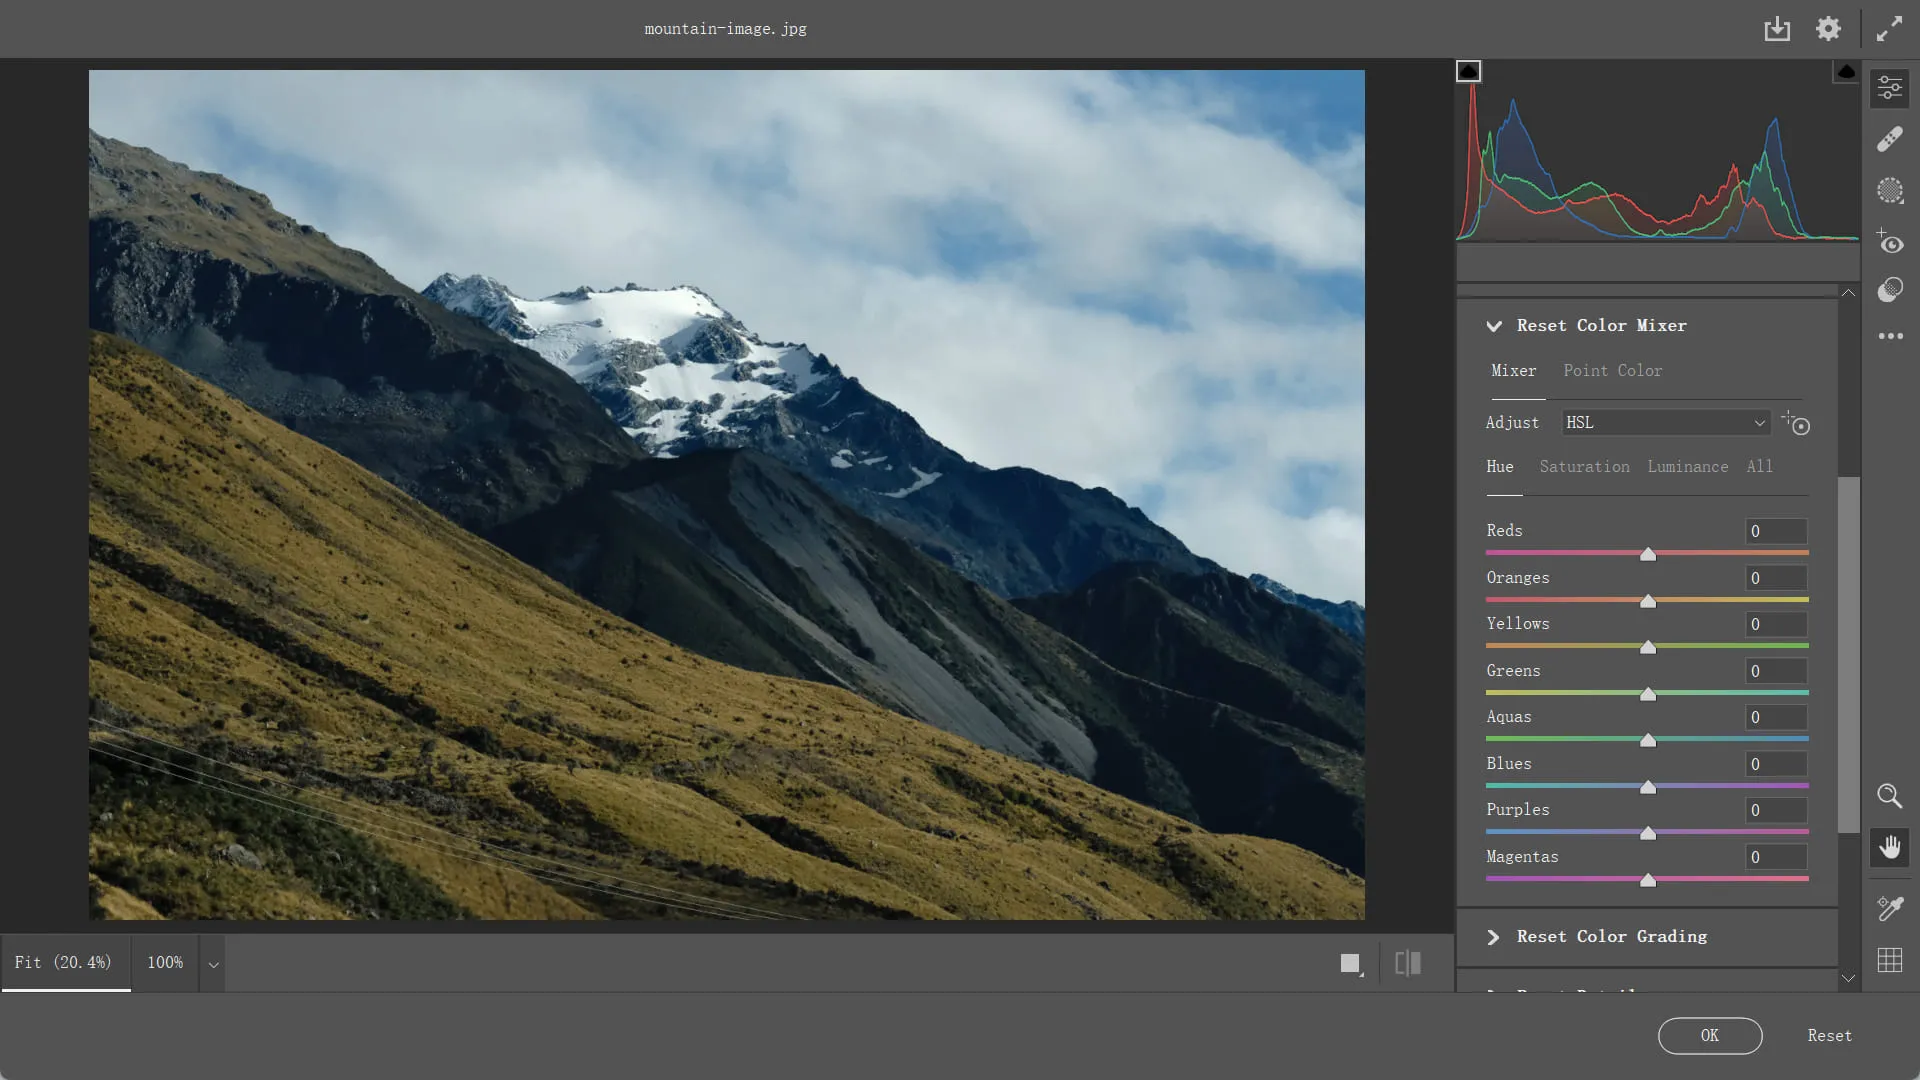This screenshot has height=1080, width=1920.
Task: Toggle highlight clipping warning in histogram
Action: (x=1846, y=71)
